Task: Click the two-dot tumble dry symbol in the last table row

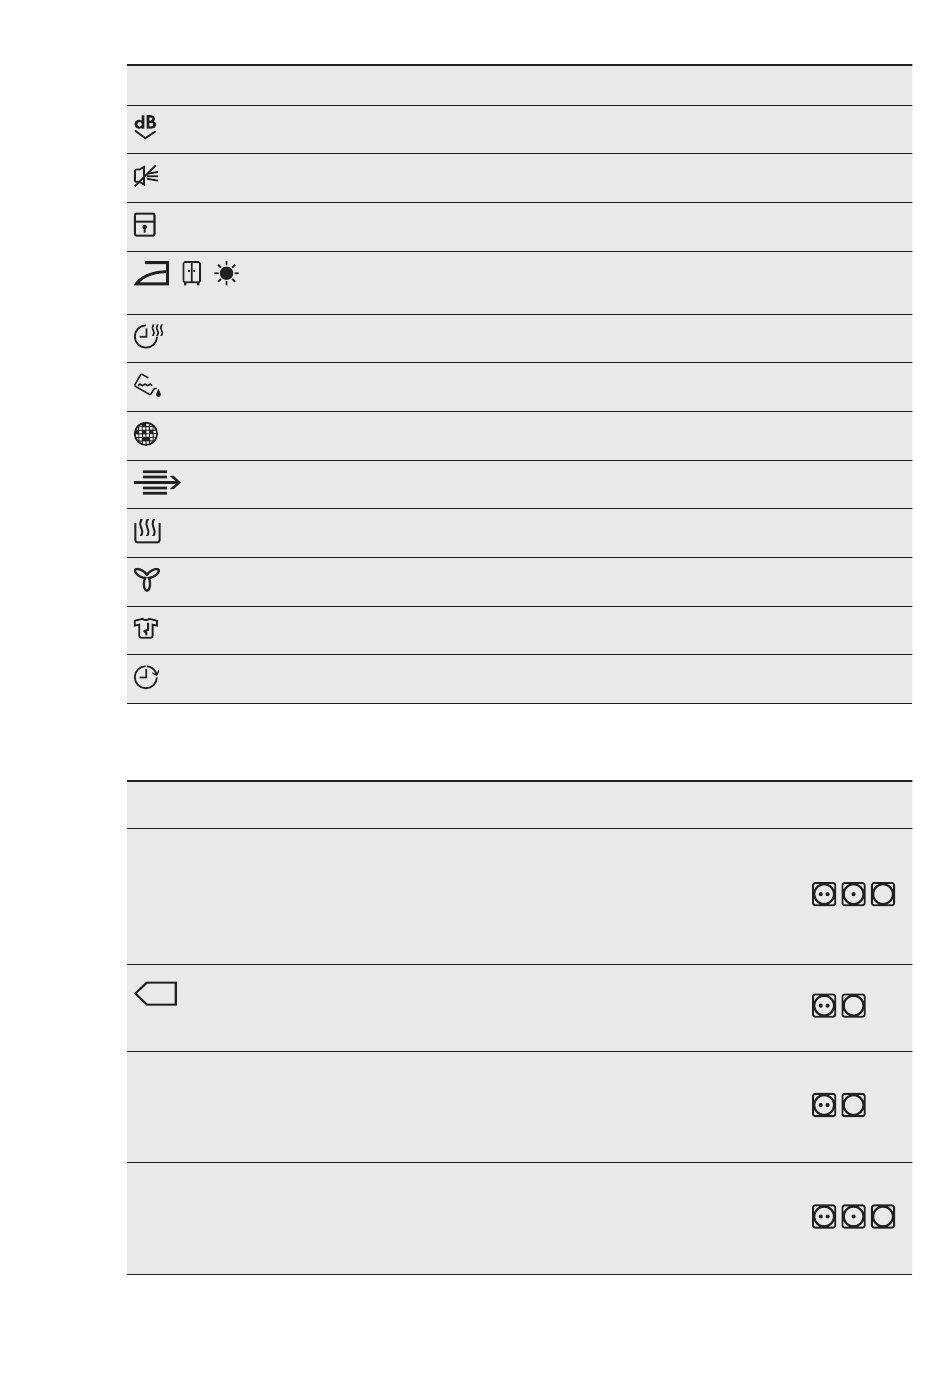Action: click(824, 1217)
